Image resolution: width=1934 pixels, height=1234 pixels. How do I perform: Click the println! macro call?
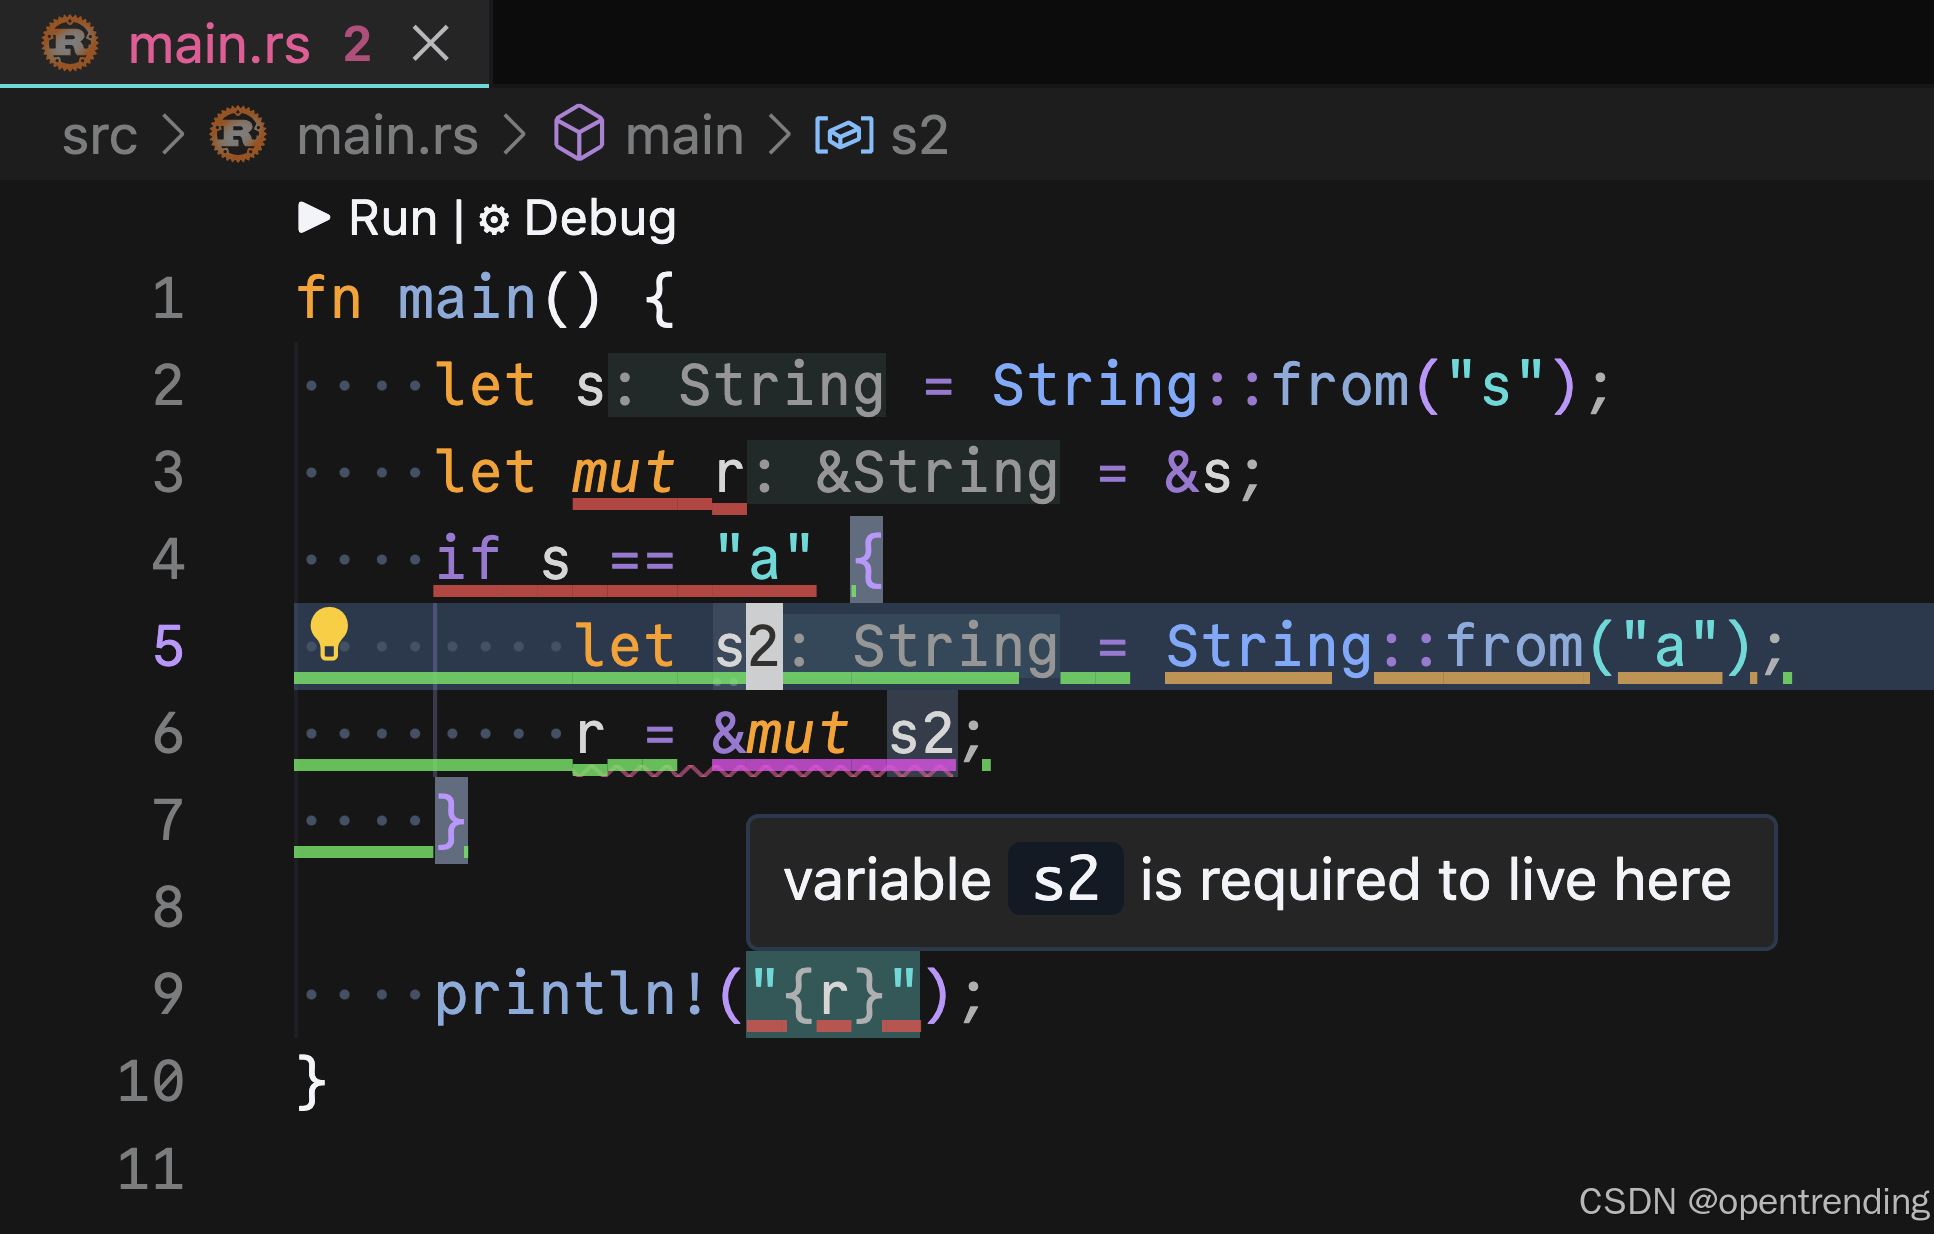click(570, 994)
